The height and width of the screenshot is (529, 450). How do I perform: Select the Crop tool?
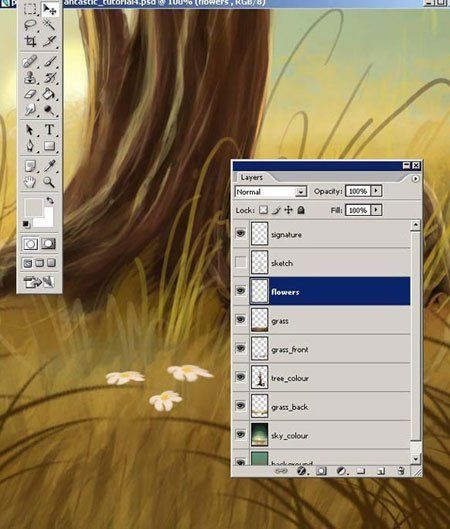[x=30, y=41]
